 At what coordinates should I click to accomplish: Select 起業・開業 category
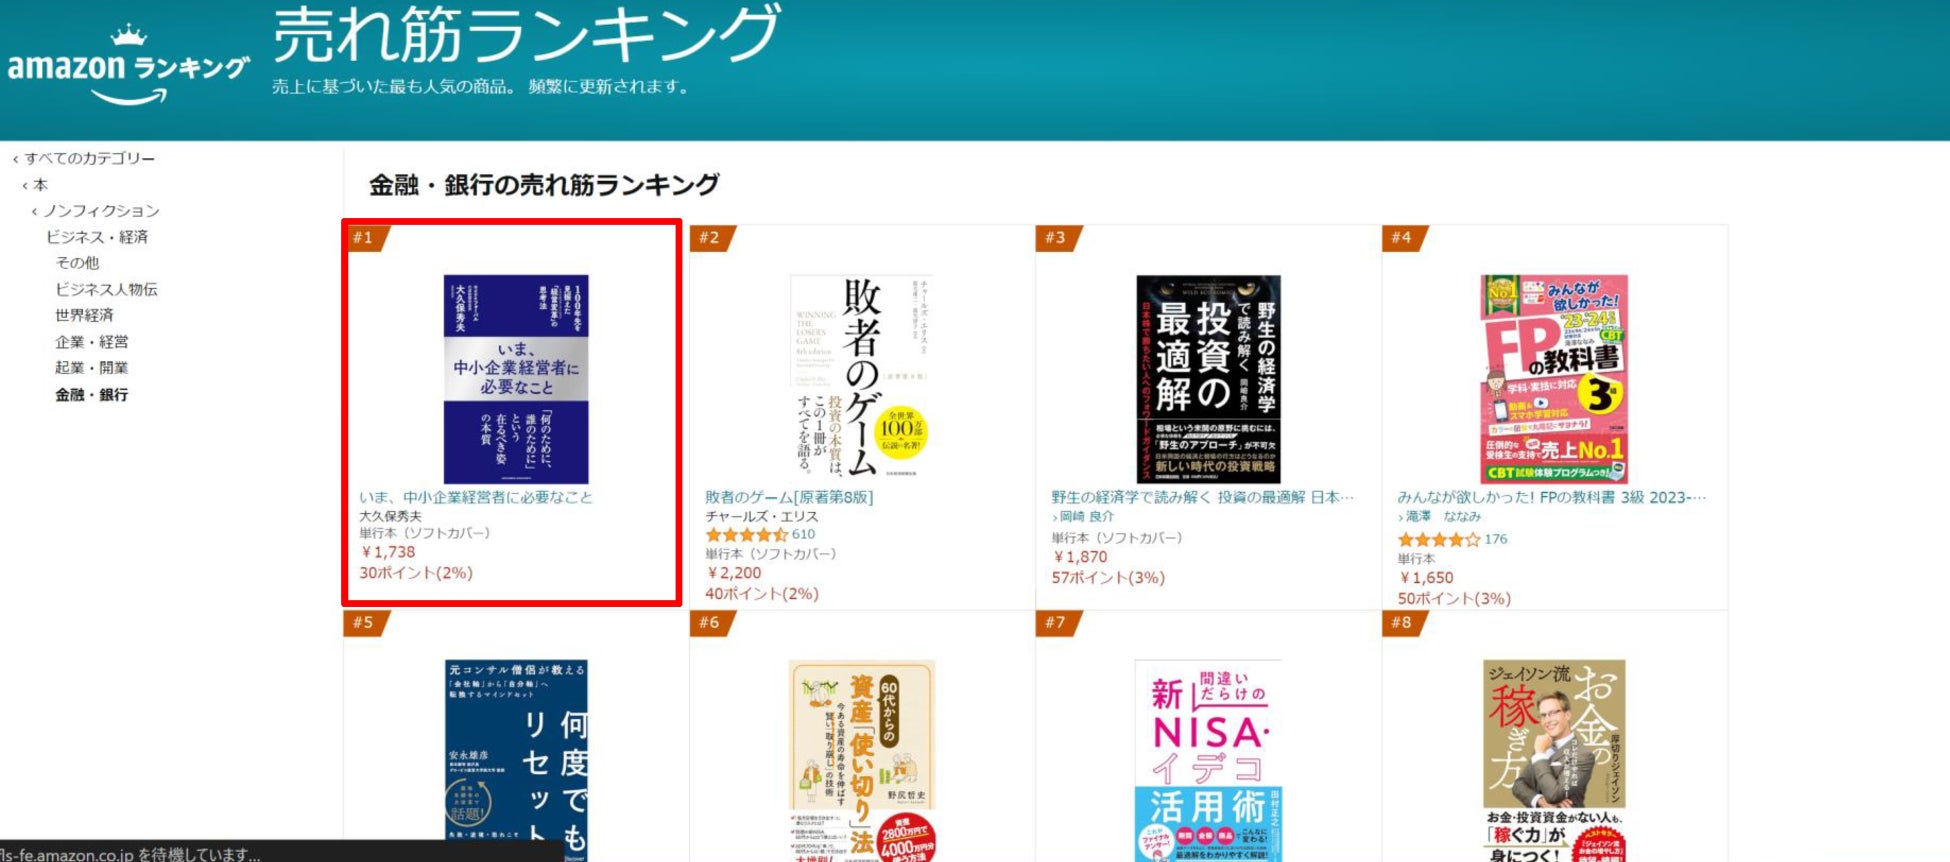pyautogui.click(x=91, y=368)
